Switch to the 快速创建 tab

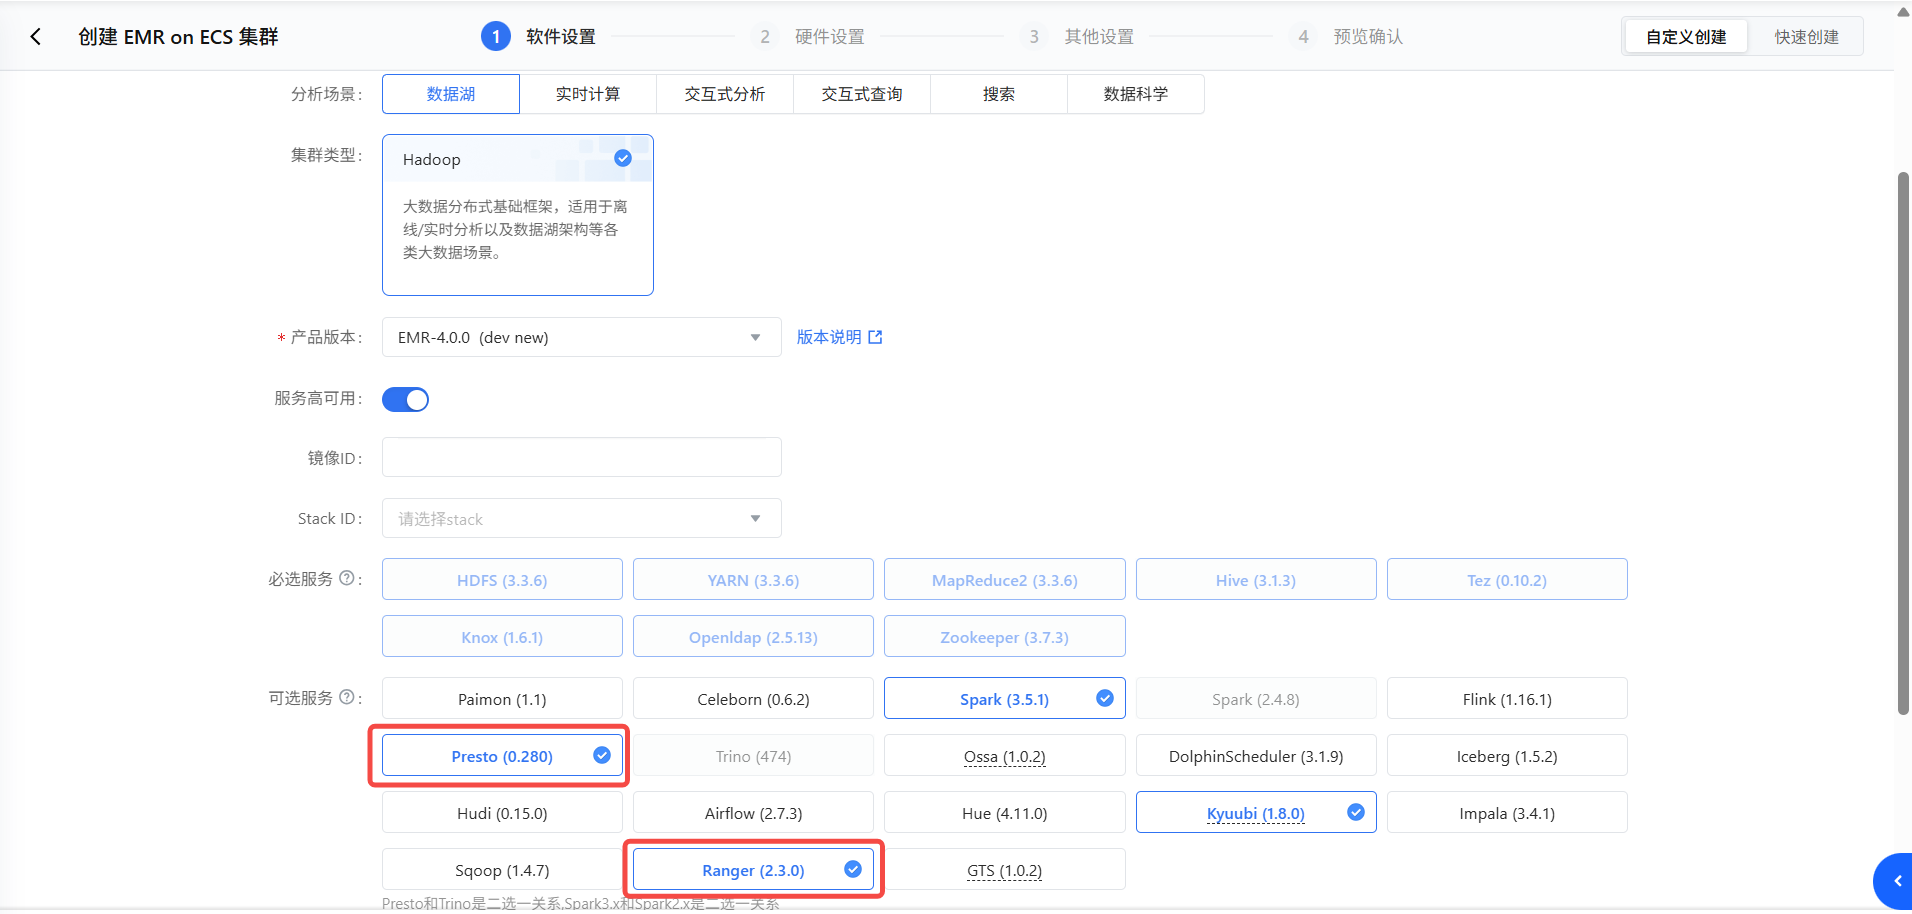coord(1806,37)
